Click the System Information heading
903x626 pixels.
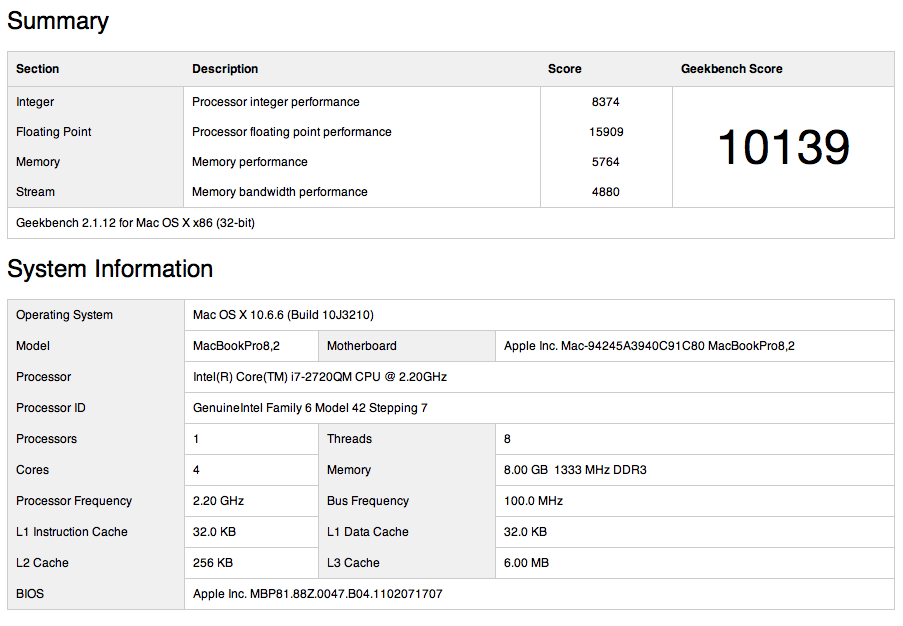[110, 269]
